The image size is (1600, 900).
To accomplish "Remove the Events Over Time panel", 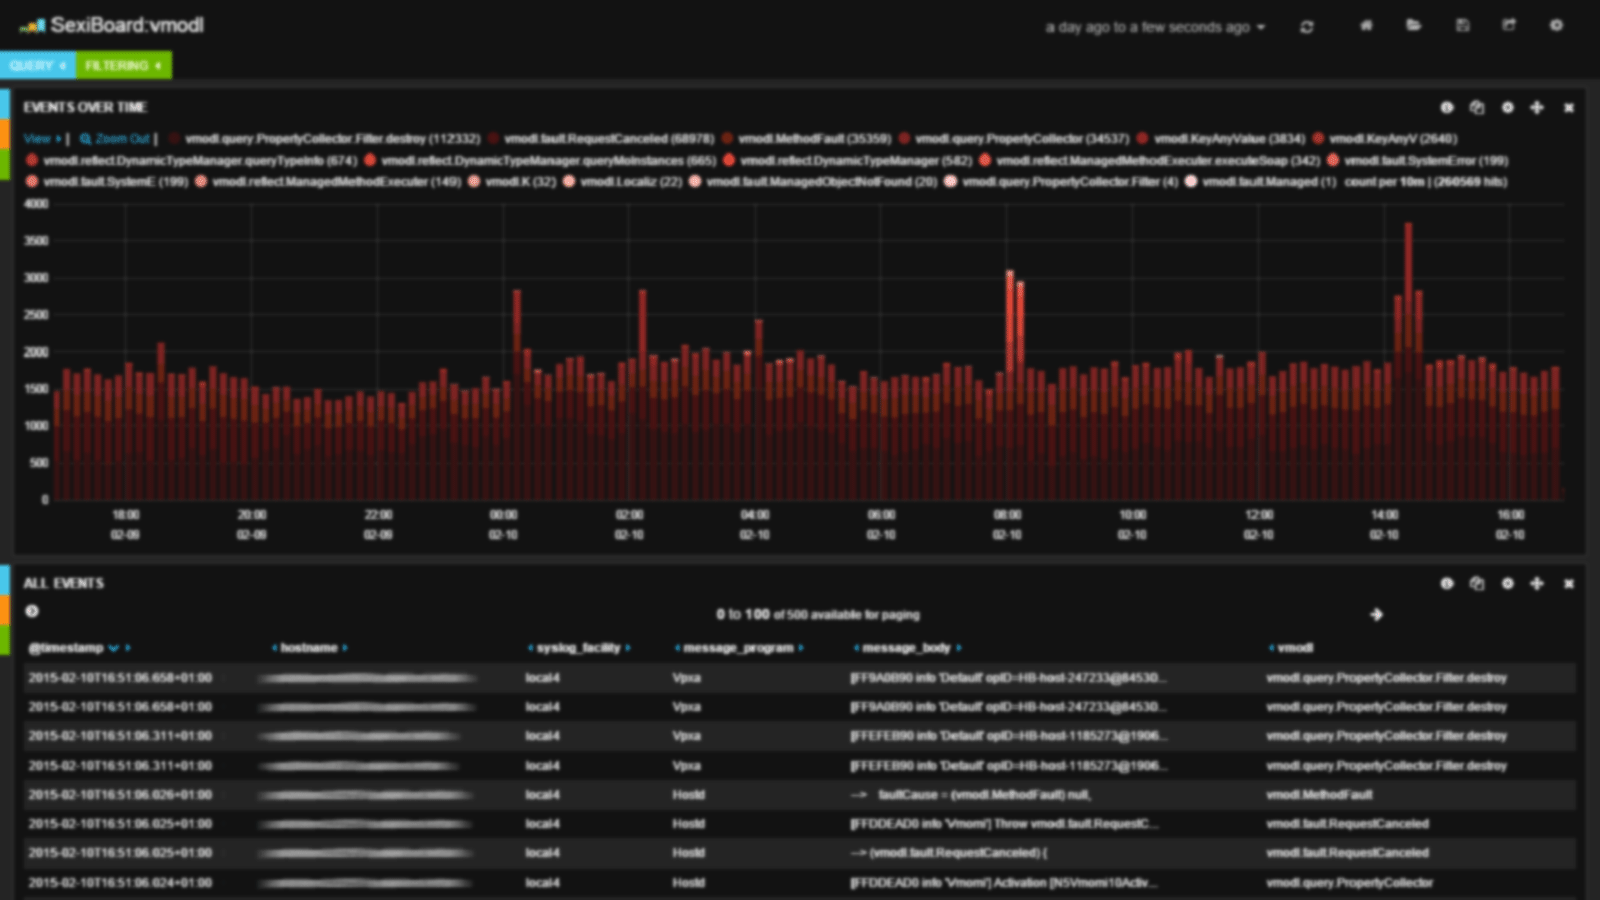I will pos(1569,108).
